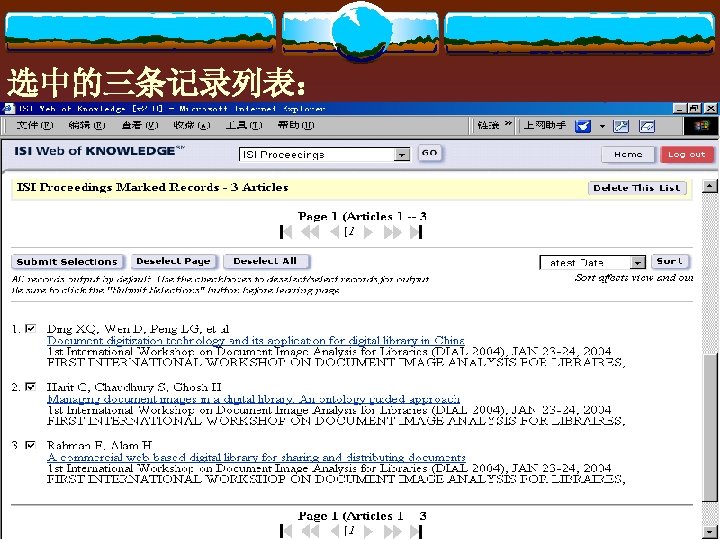The image size is (720, 540).
Task: Click scrollbar down arrow
Action: tap(709, 532)
